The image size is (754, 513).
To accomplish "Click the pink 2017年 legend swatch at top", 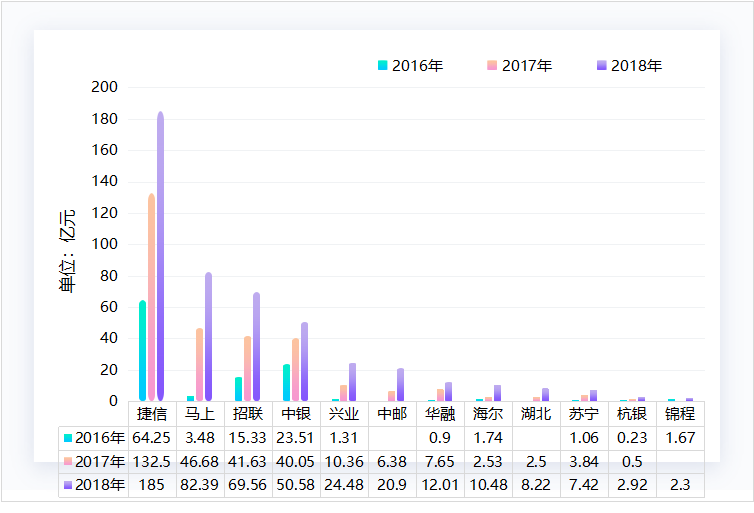I will pos(491,65).
